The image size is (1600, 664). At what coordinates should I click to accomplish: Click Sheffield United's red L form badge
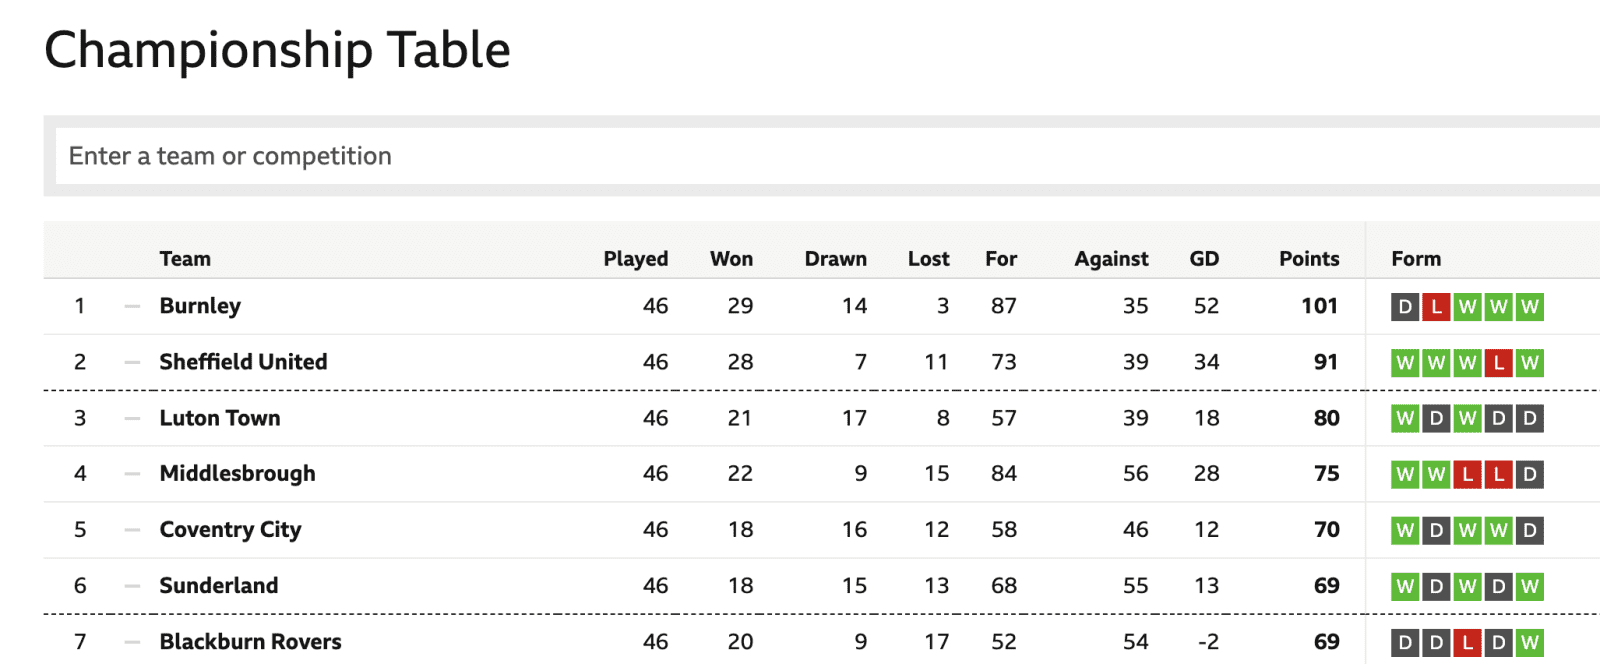click(x=1498, y=363)
